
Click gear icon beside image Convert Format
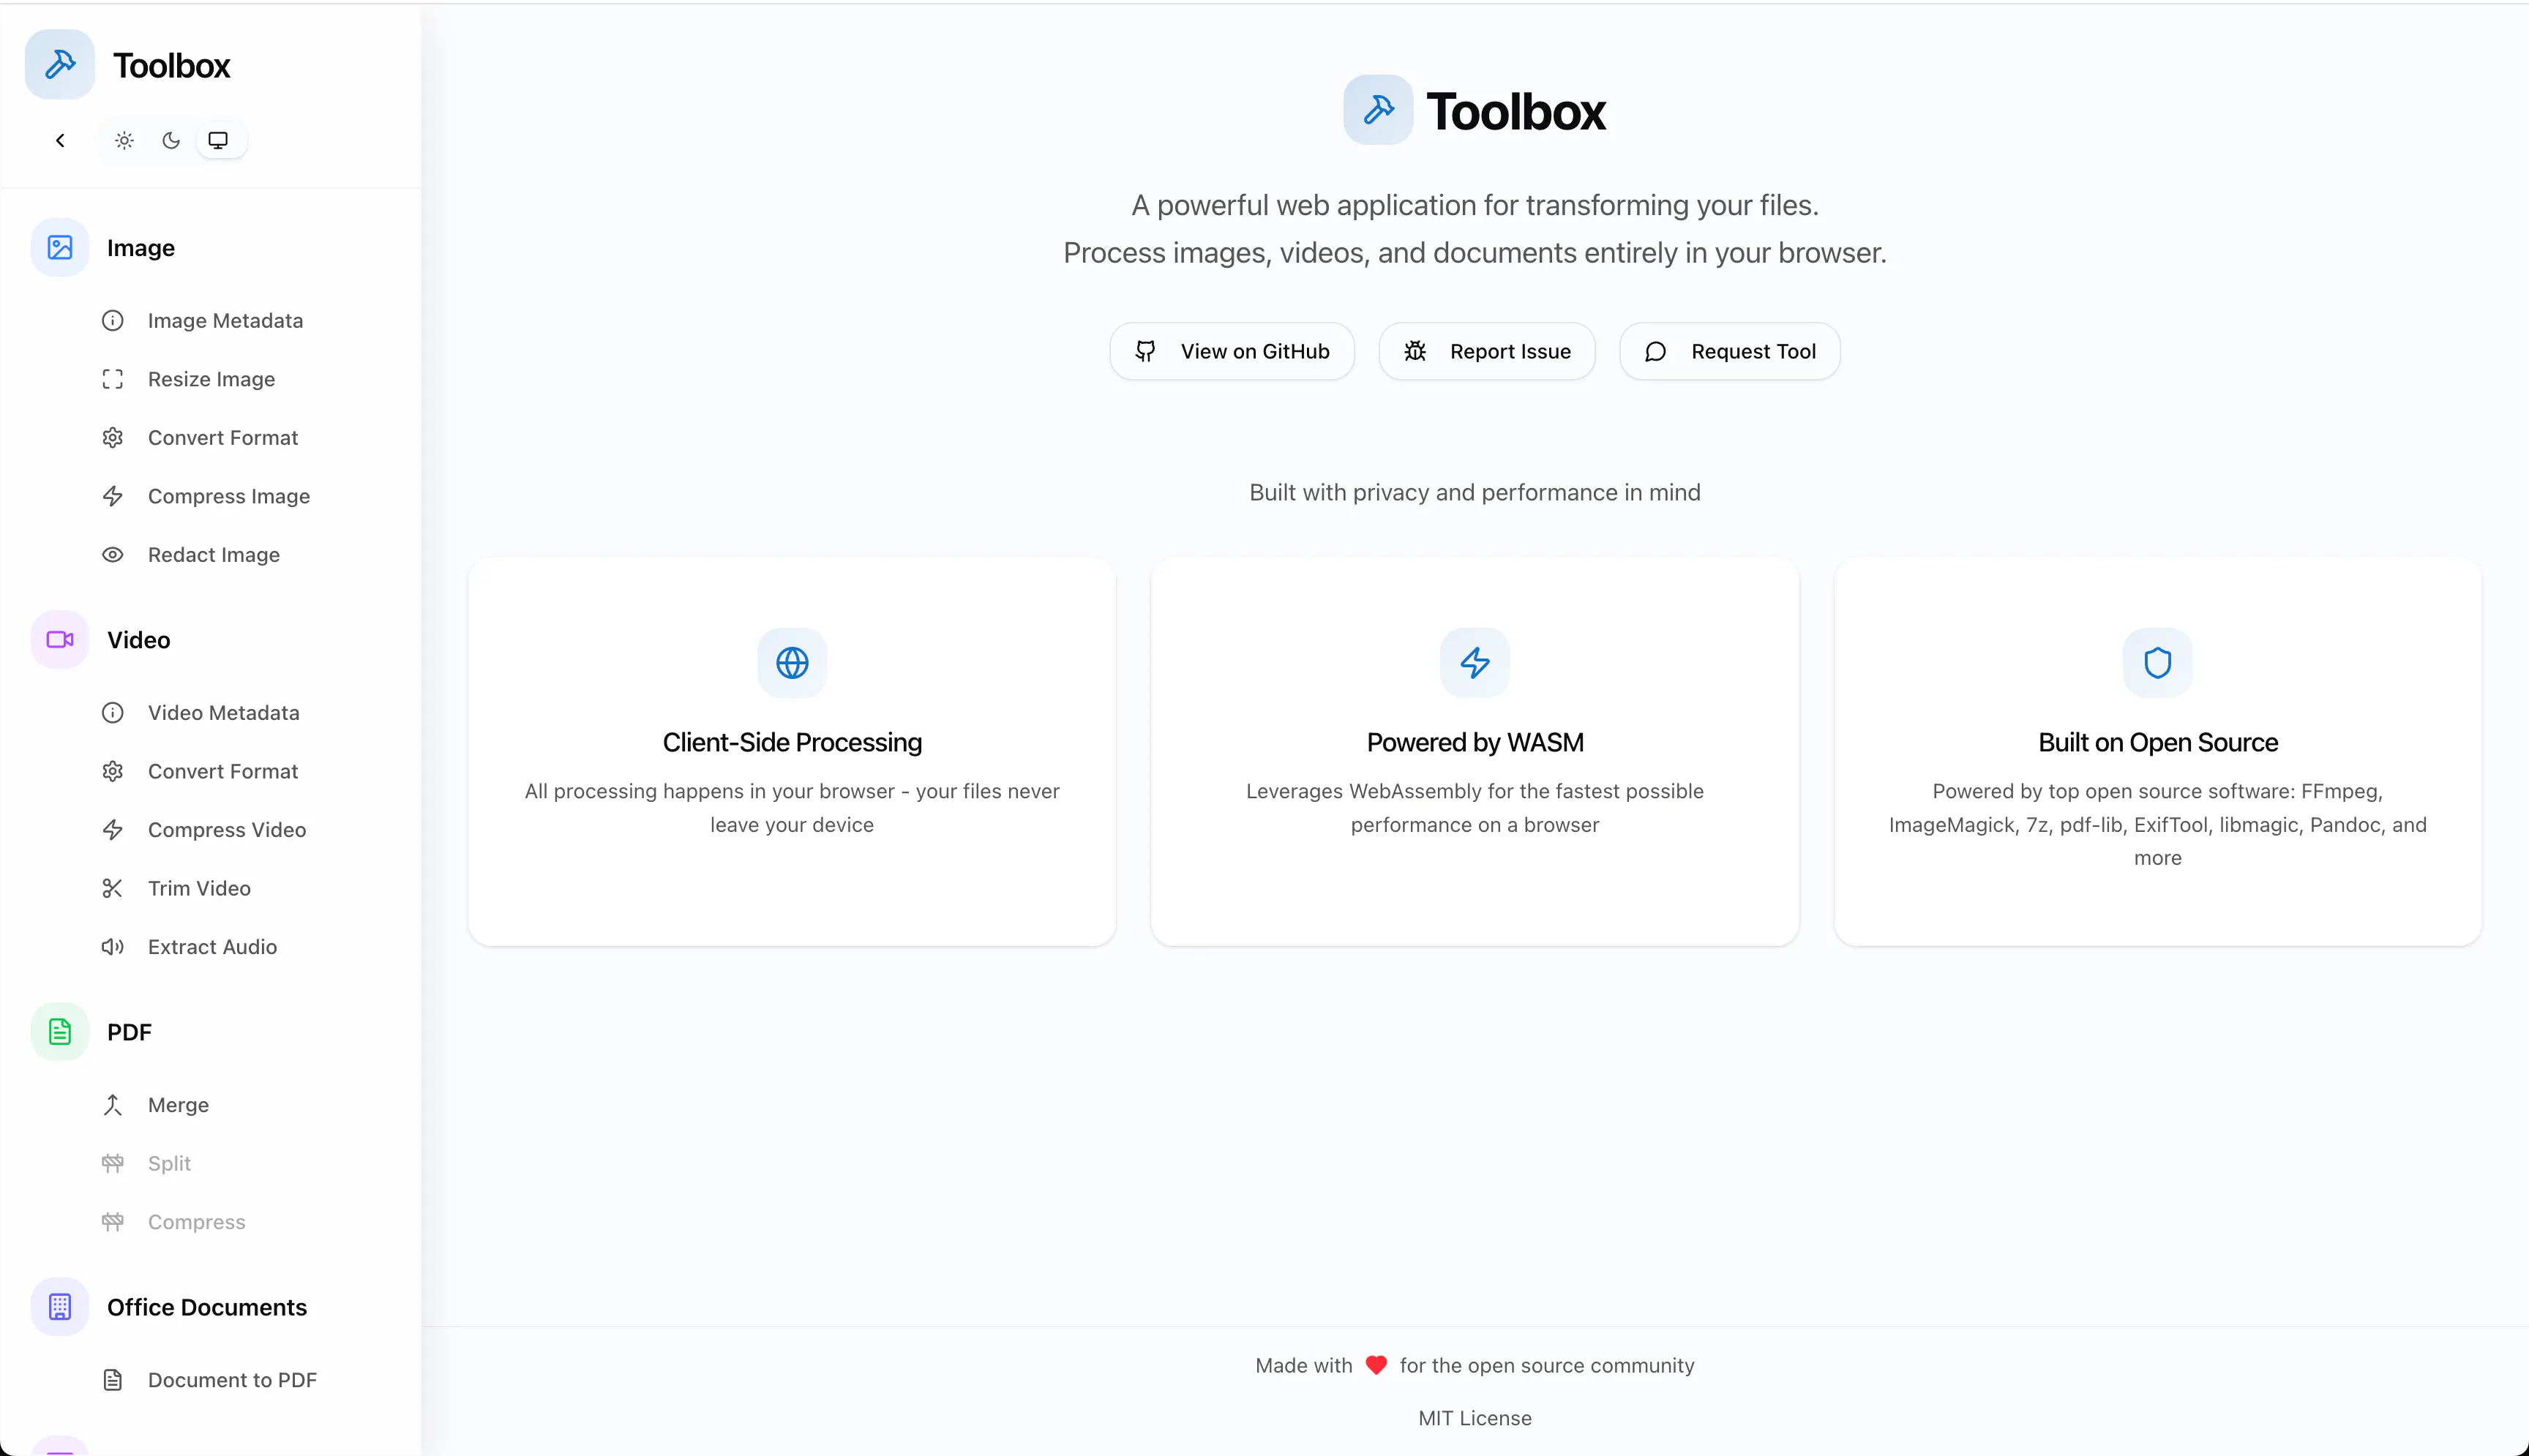pyautogui.click(x=113, y=438)
